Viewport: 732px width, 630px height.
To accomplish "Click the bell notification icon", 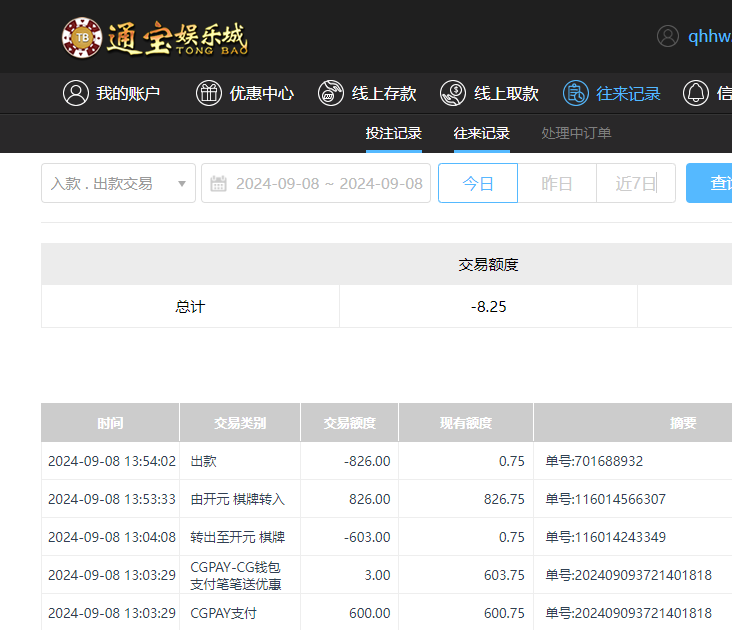I will [x=695, y=93].
